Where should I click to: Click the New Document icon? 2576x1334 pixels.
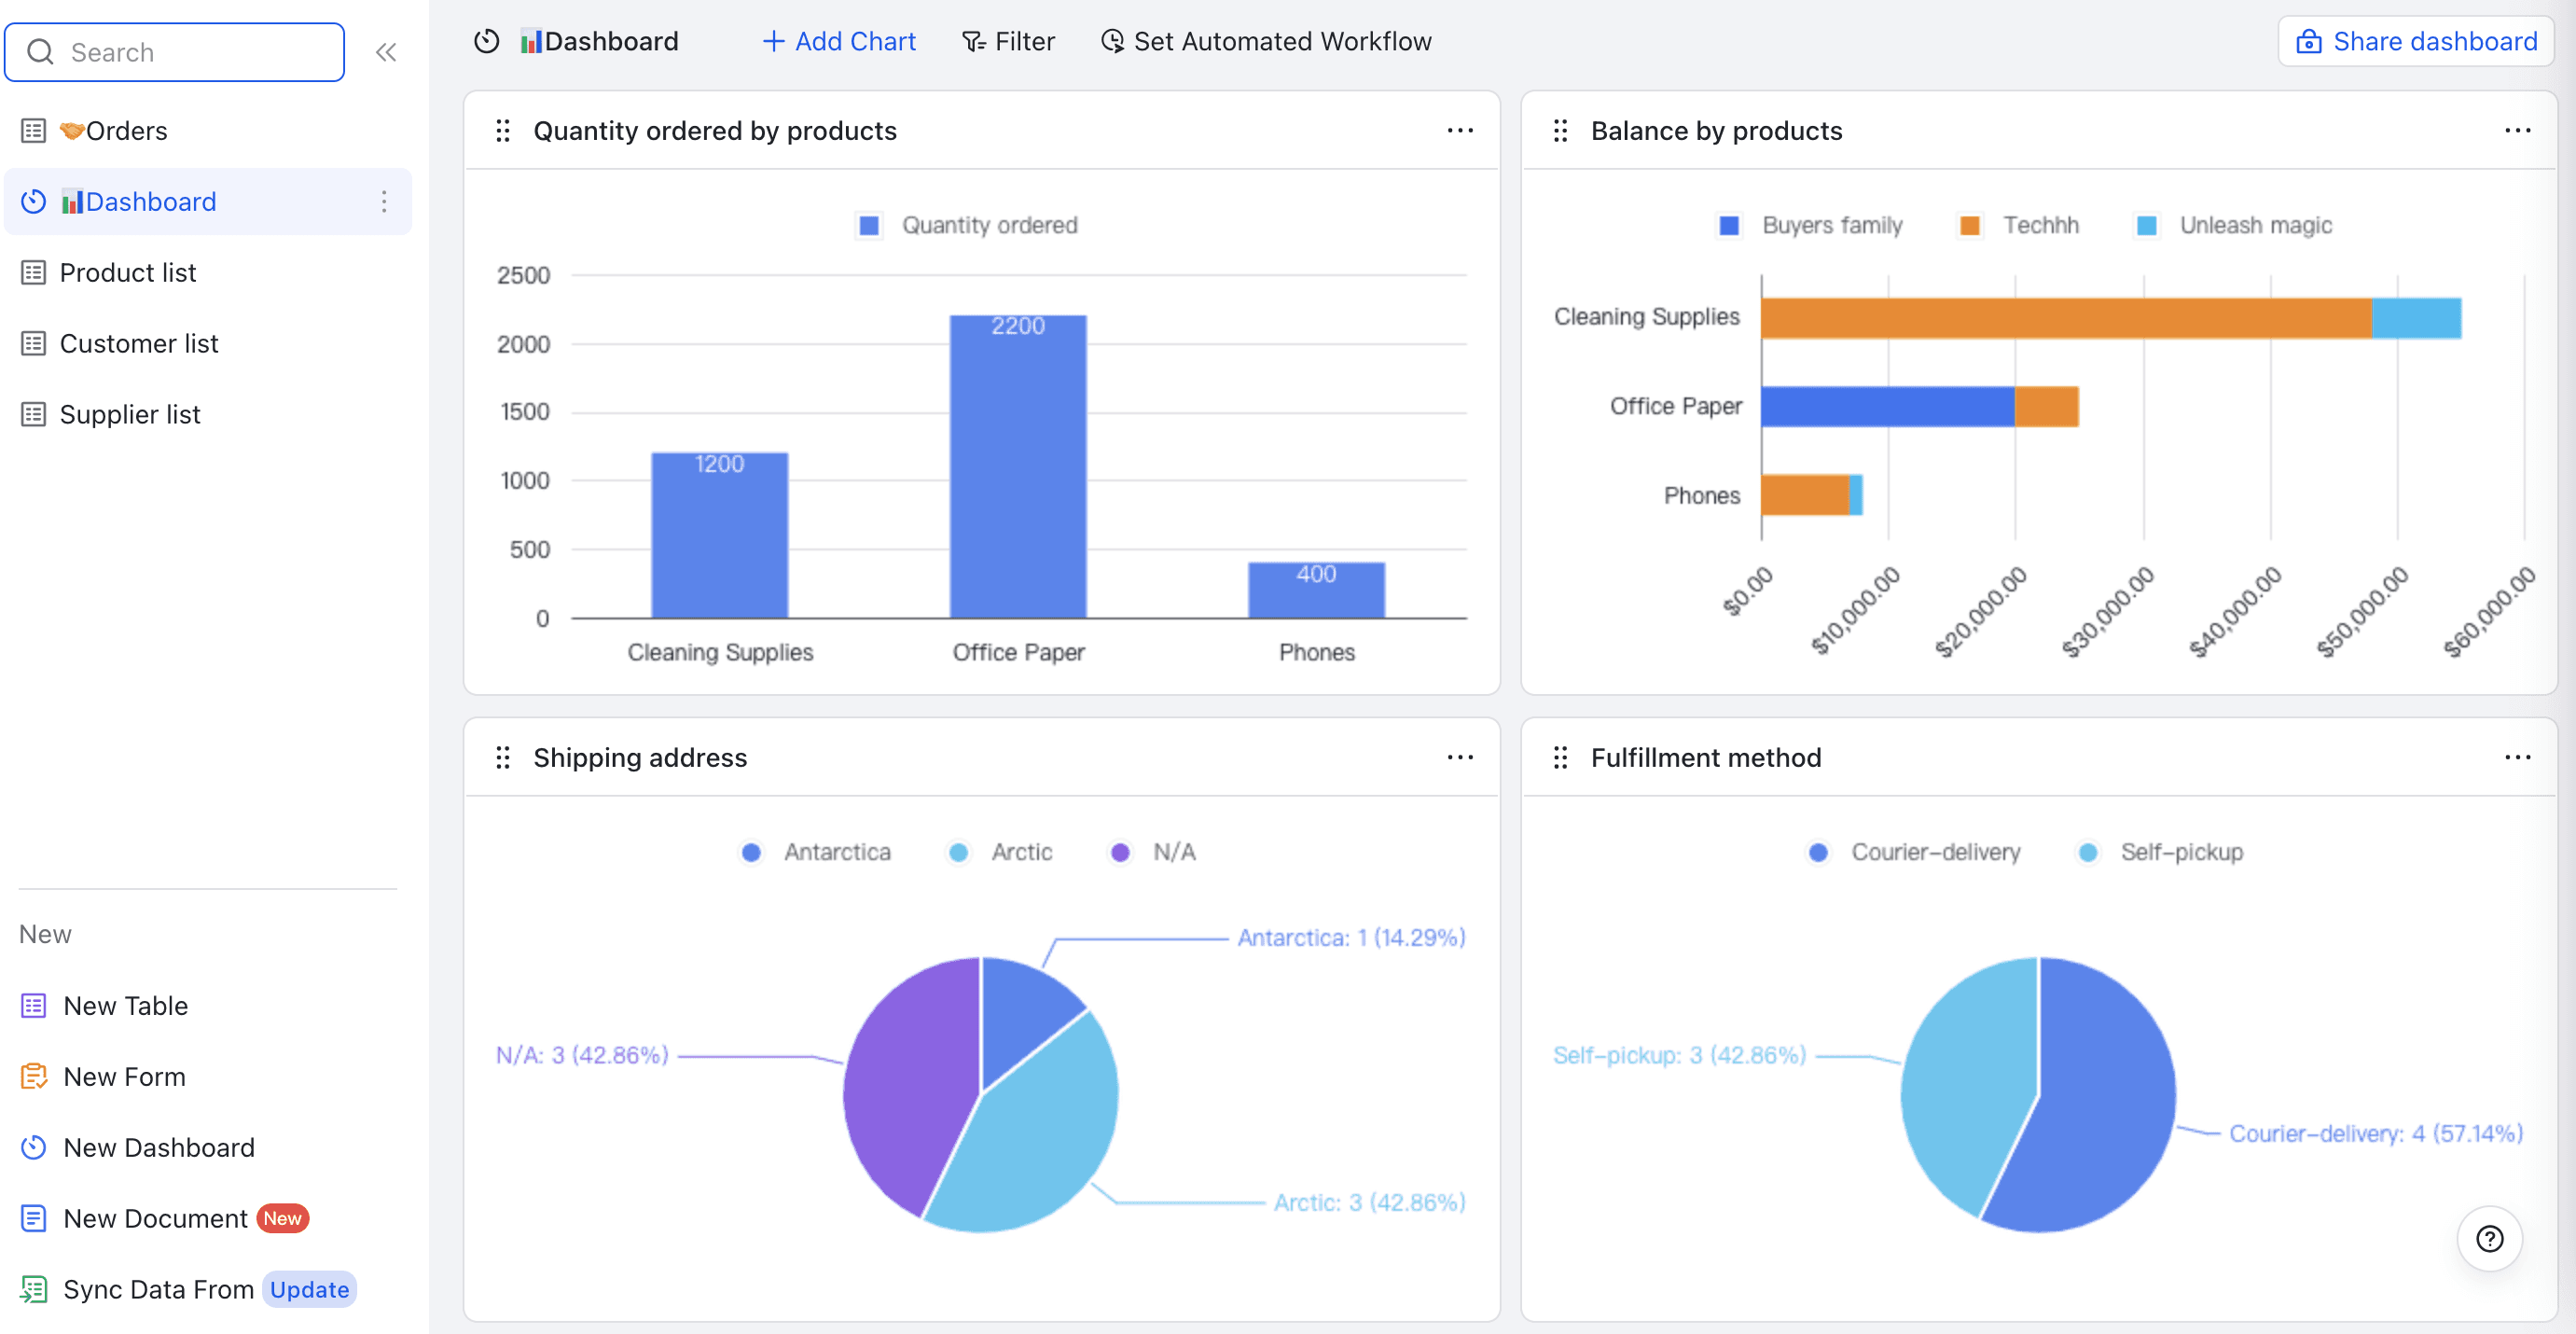pos(34,1218)
